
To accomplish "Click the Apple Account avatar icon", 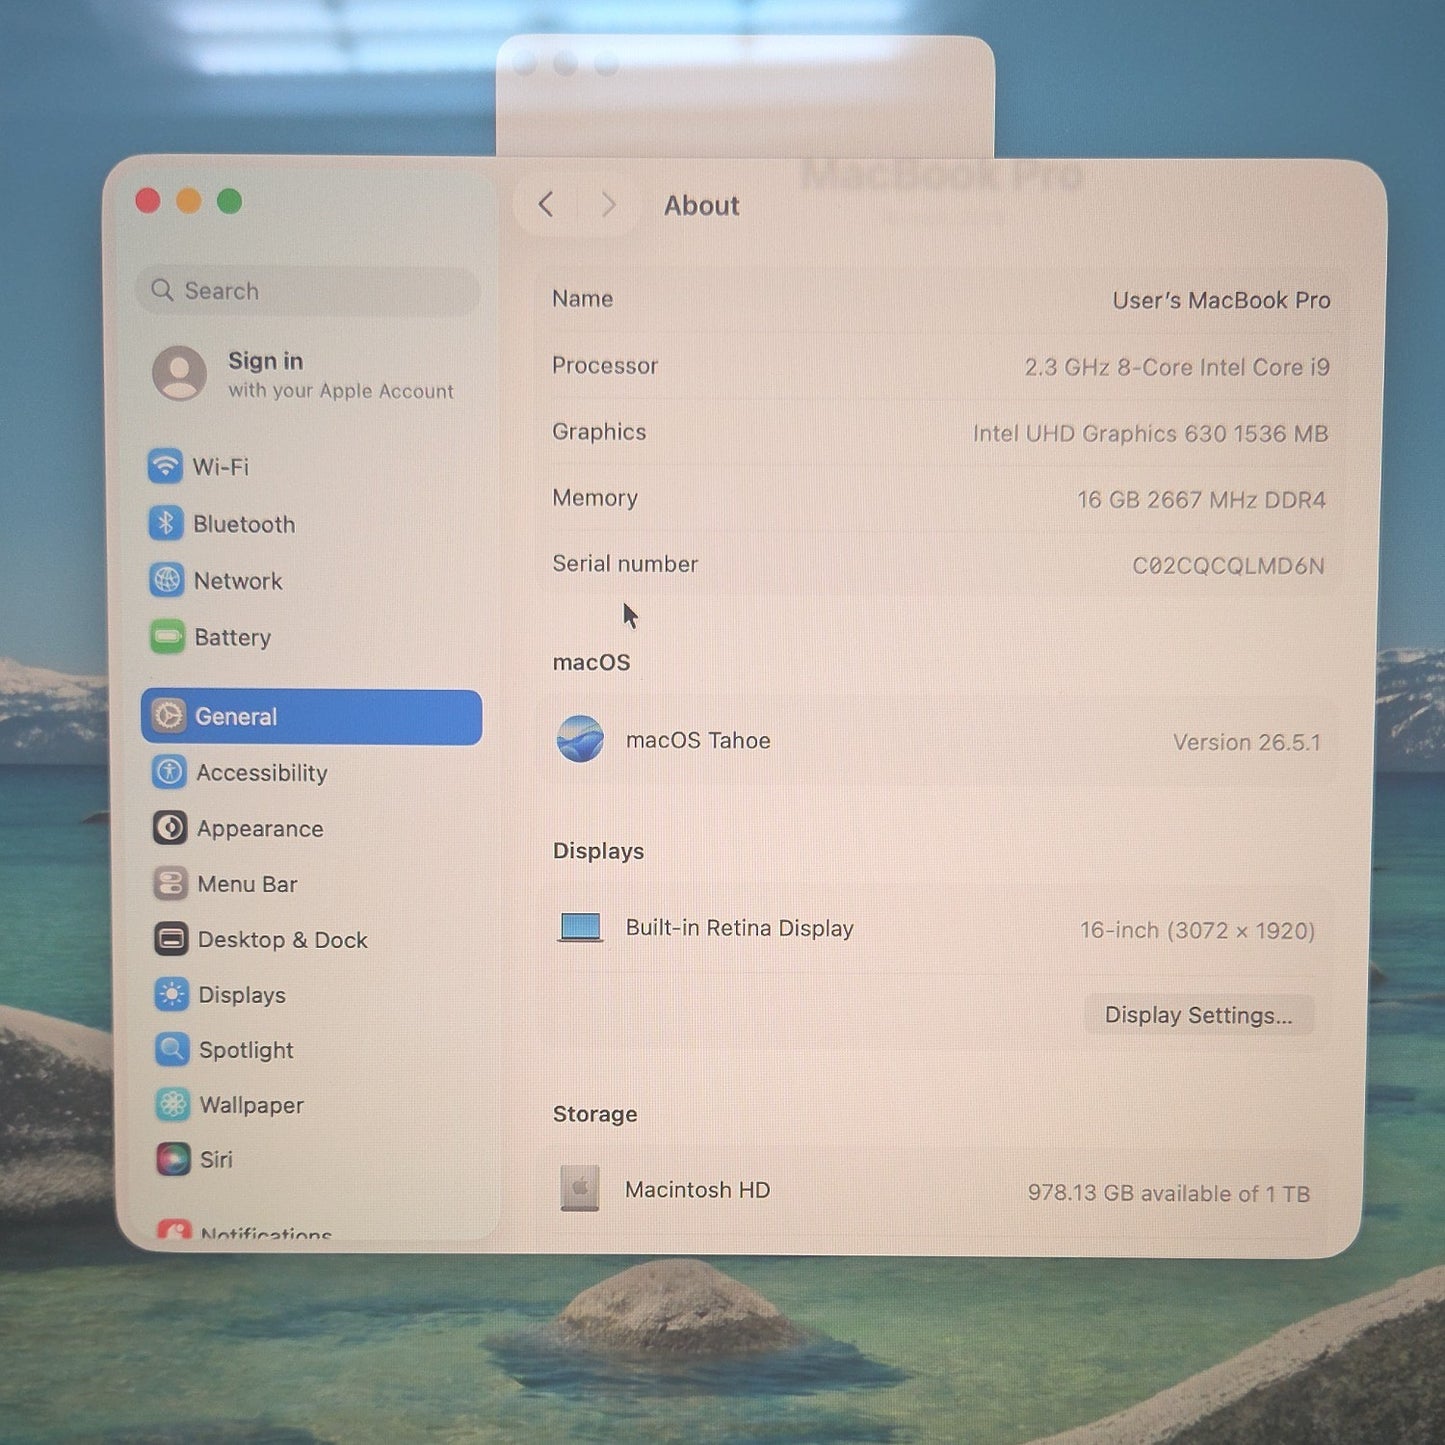I will pyautogui.click(x=180, y=374).
